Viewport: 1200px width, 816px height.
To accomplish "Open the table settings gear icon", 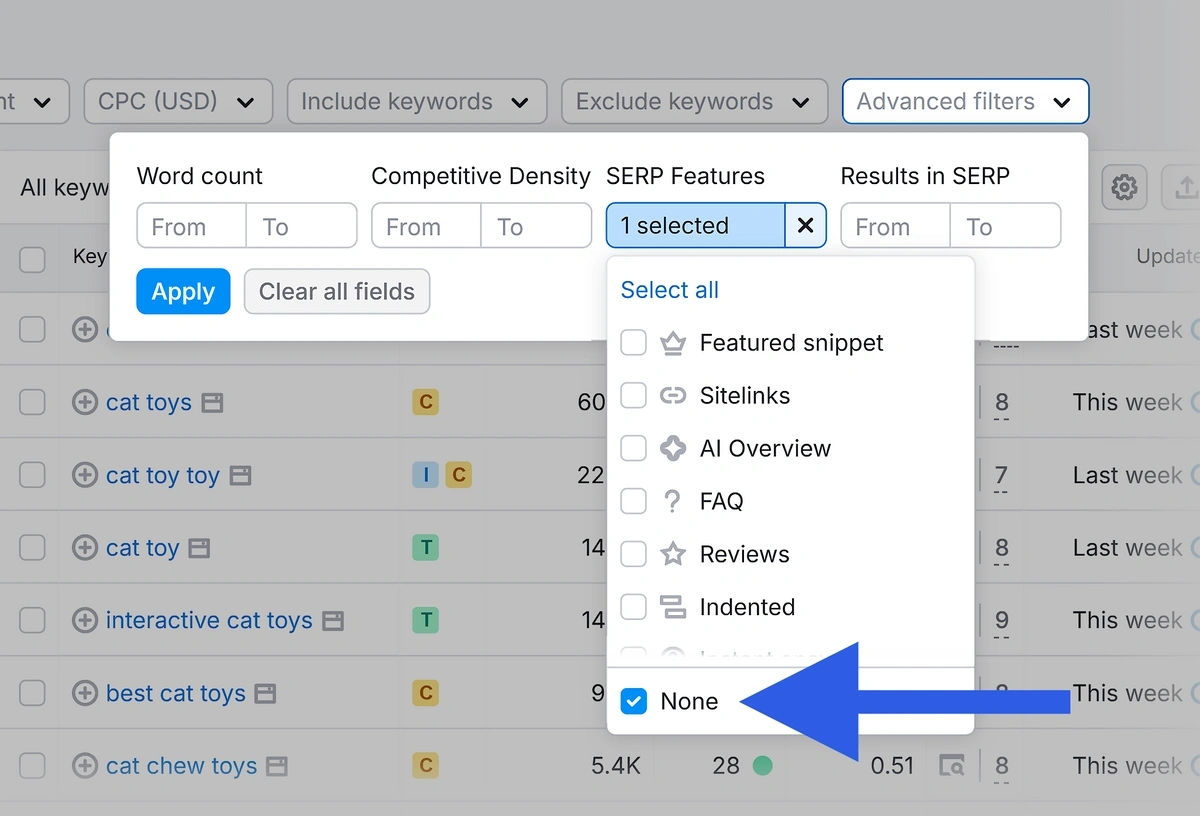I will click(x=1124, y=186).
